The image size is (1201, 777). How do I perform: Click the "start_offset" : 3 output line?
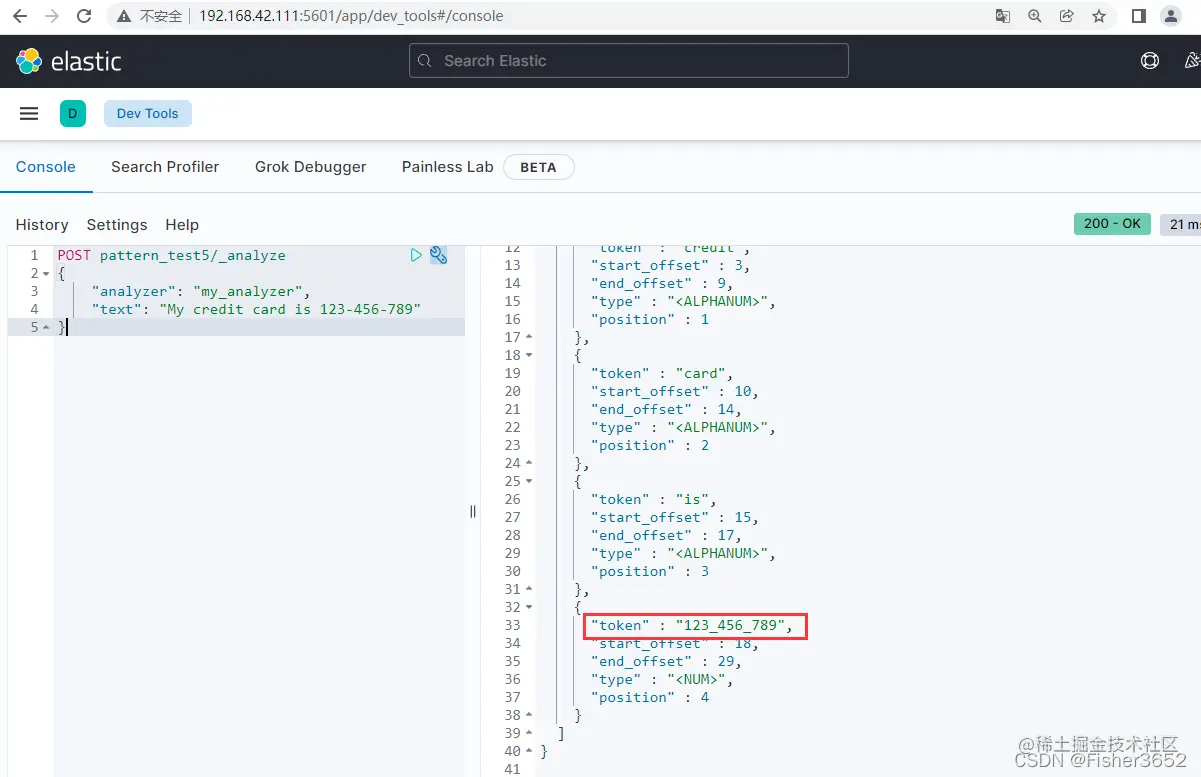coord(670,266)
